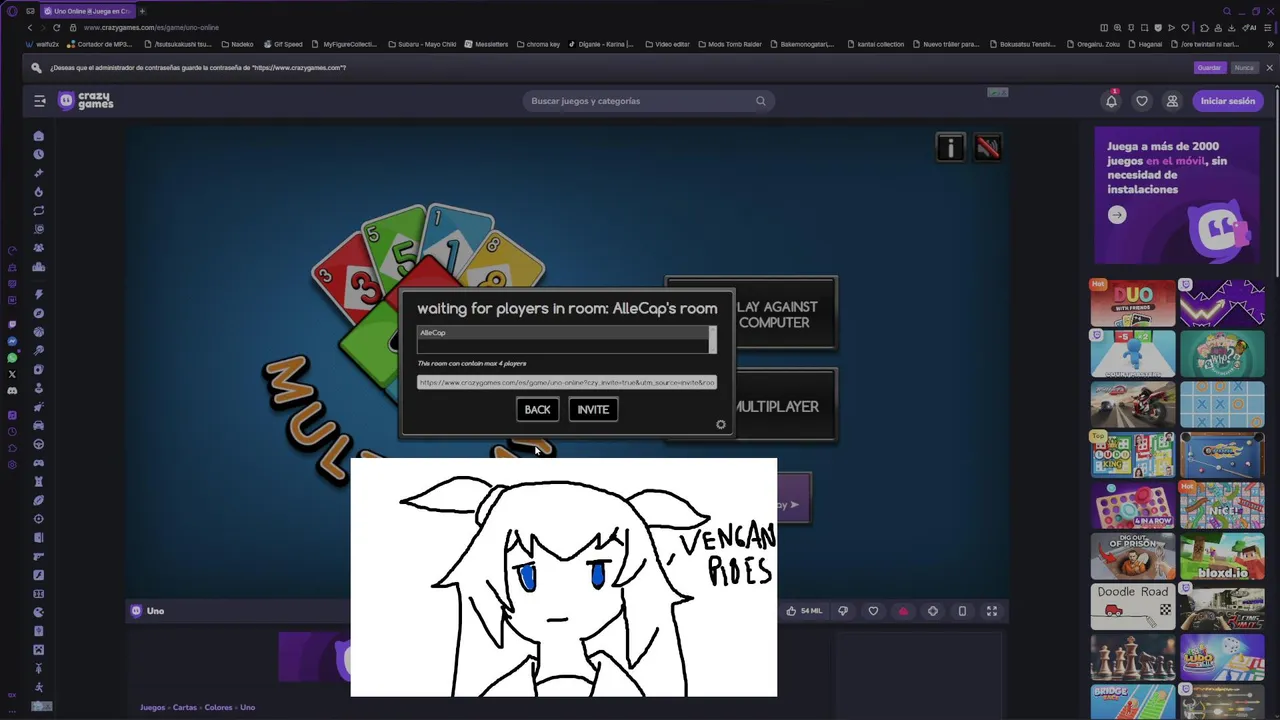The height and width of the screenshot is (720, 1280).
Task: Open the Discord icon in Opera sidebar
Action: [12, 391]
